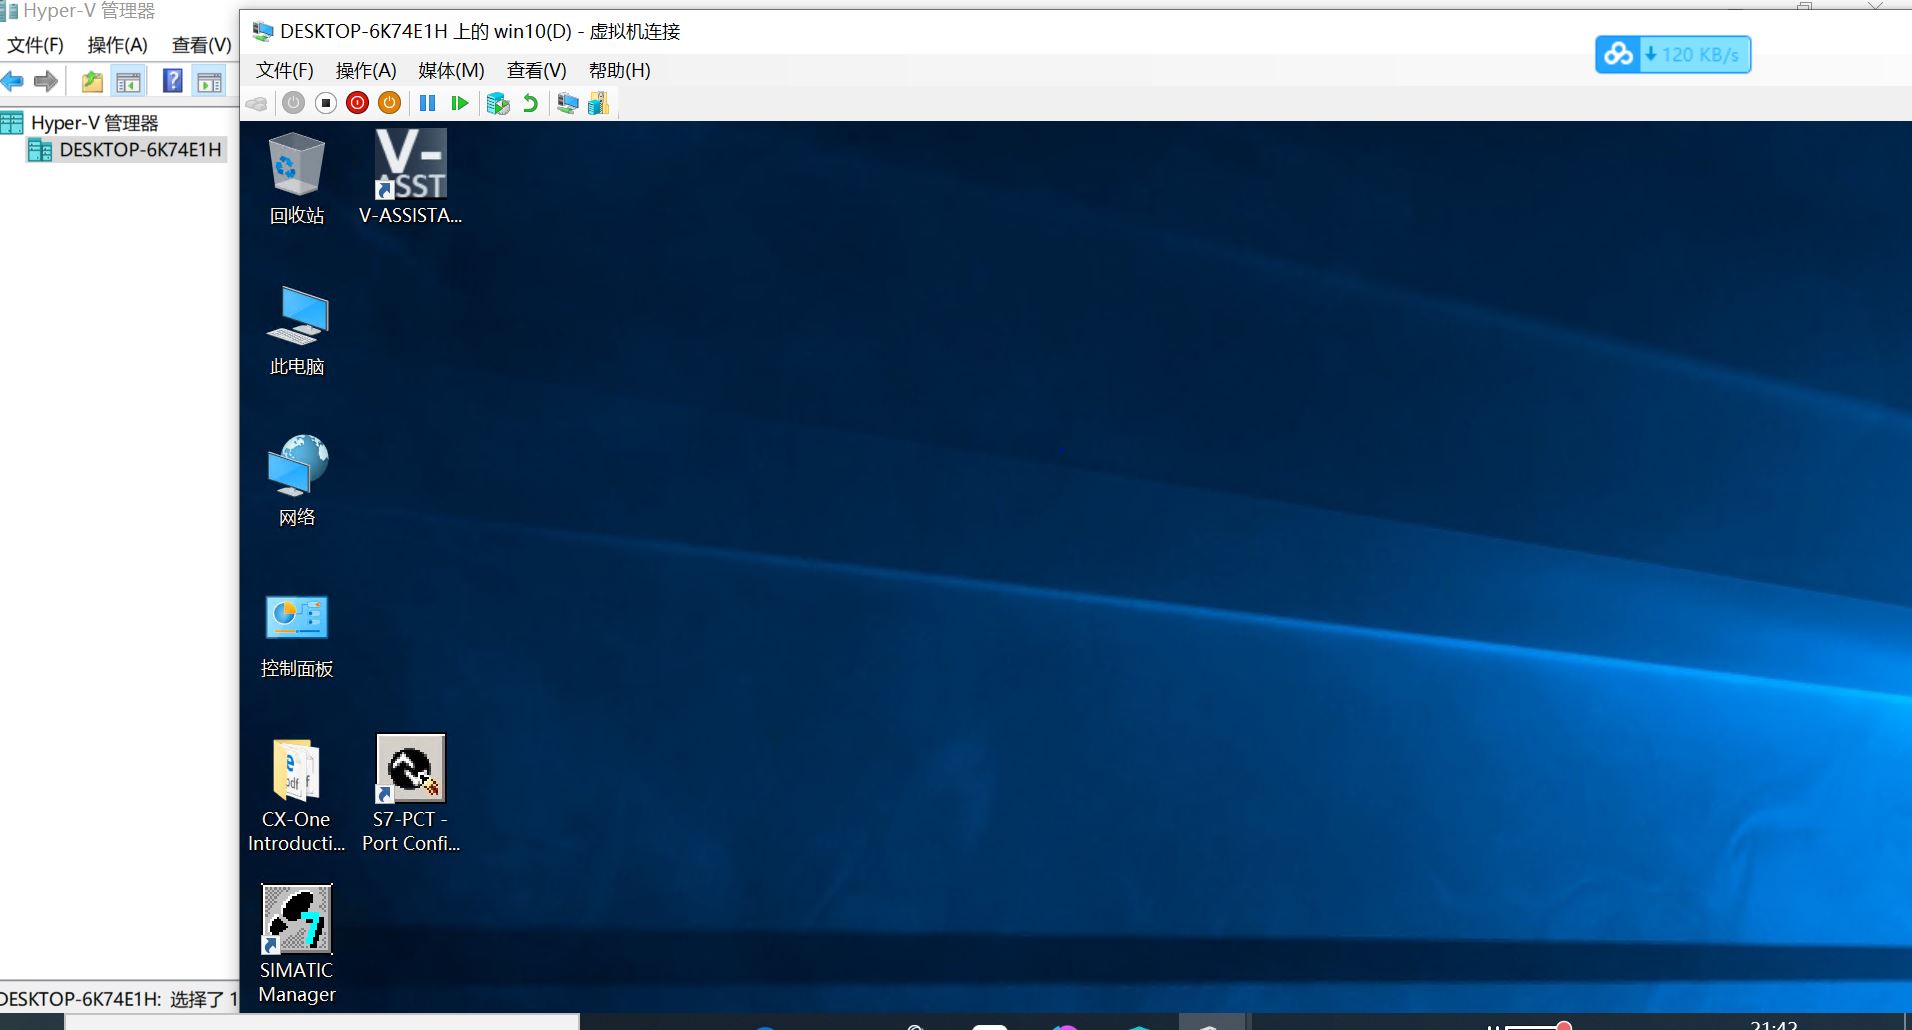This screenshot has height=1030, width=1912.
Task: Create a checkpoint with the toolbar icon
Action: click(x=497, y=103)
